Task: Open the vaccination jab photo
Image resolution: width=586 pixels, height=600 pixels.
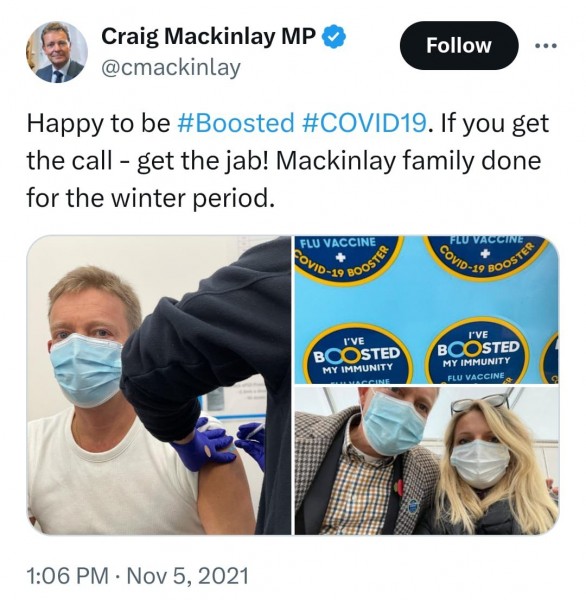Action: pos(159,385)
